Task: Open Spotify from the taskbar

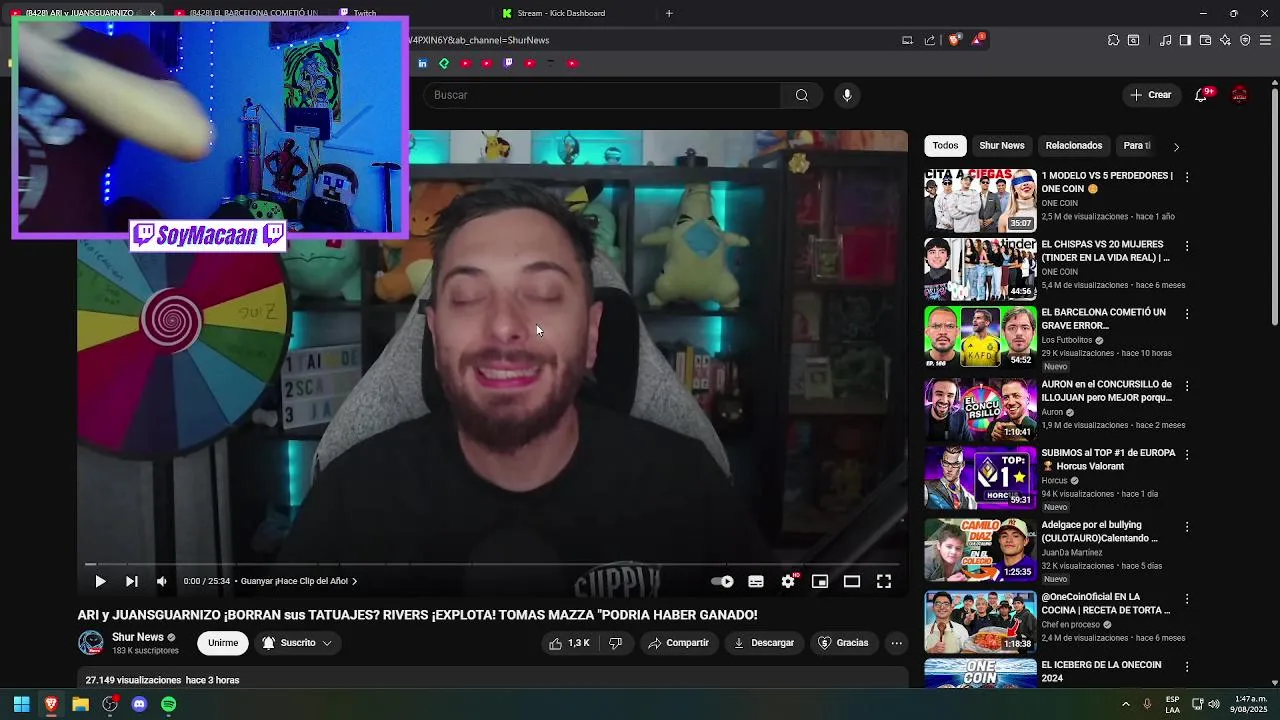Action: pos(168,704)
